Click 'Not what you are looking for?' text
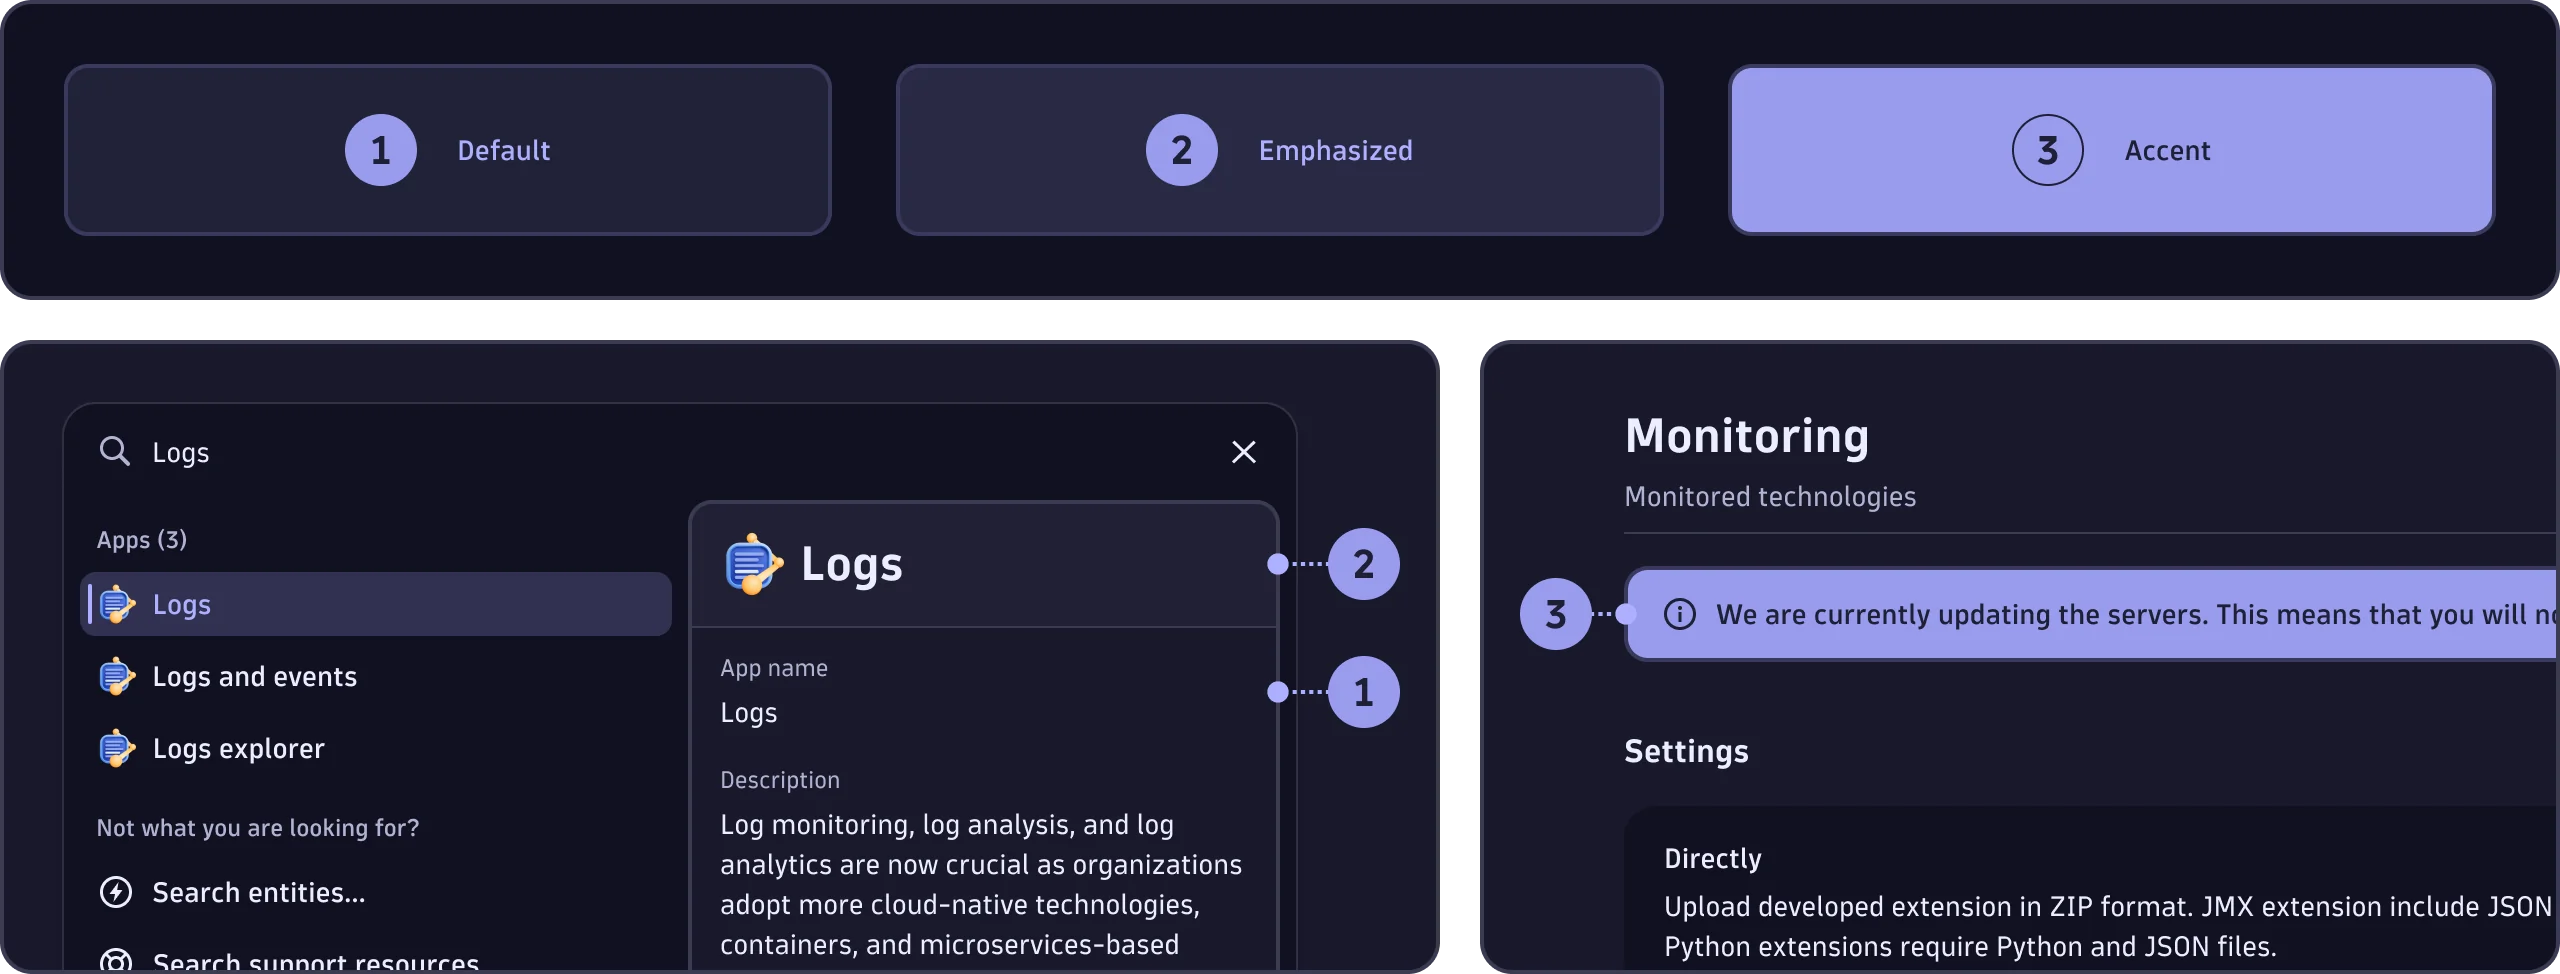 (258, 828)
